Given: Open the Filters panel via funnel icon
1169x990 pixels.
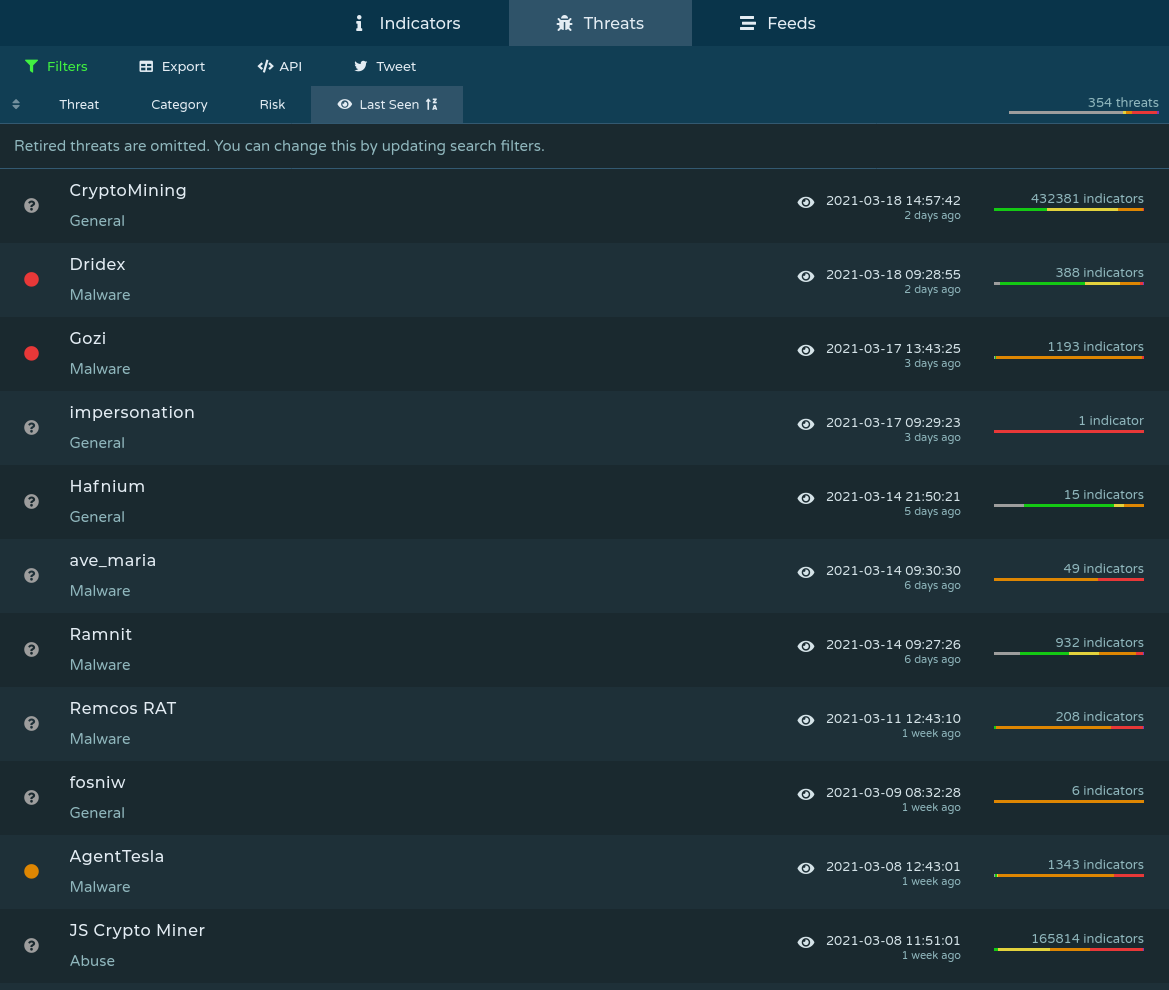Looking at the screenshot, I should [31, 66].
